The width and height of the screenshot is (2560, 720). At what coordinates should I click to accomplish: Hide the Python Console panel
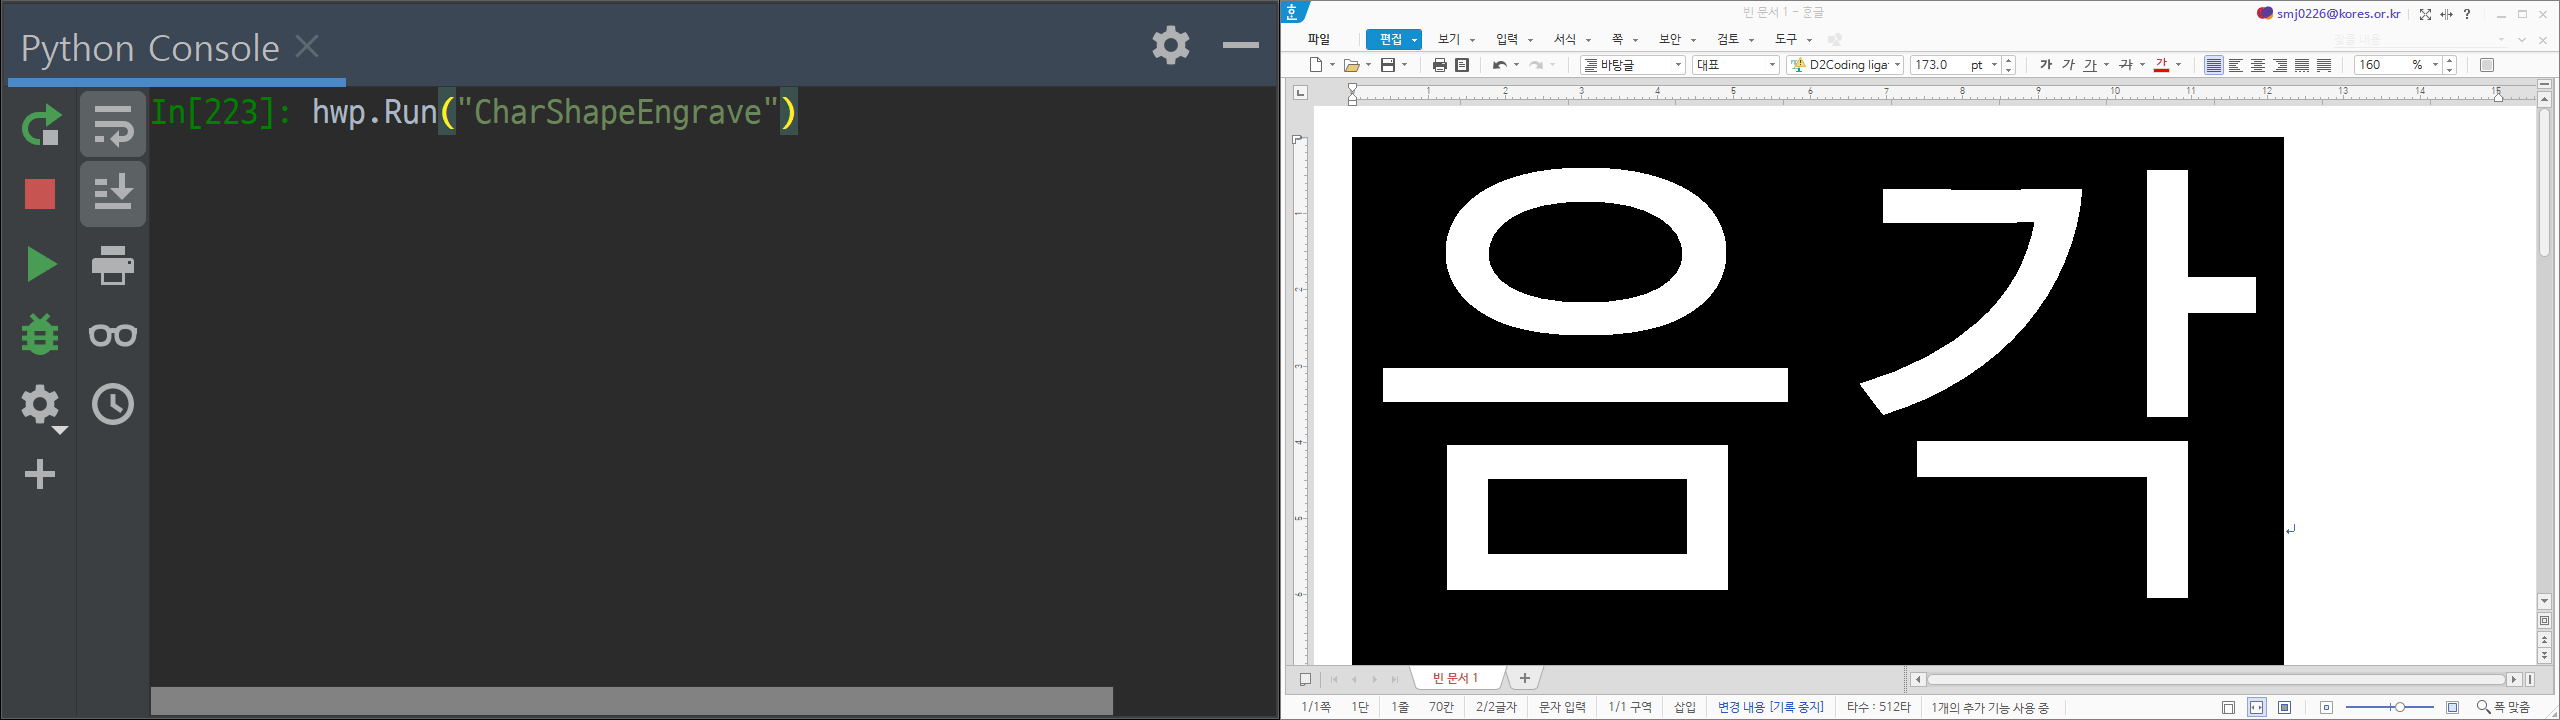[x=1241, y=44]
